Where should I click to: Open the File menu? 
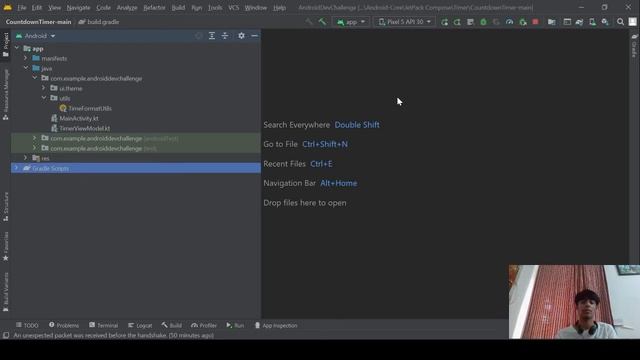pos(22,8)
